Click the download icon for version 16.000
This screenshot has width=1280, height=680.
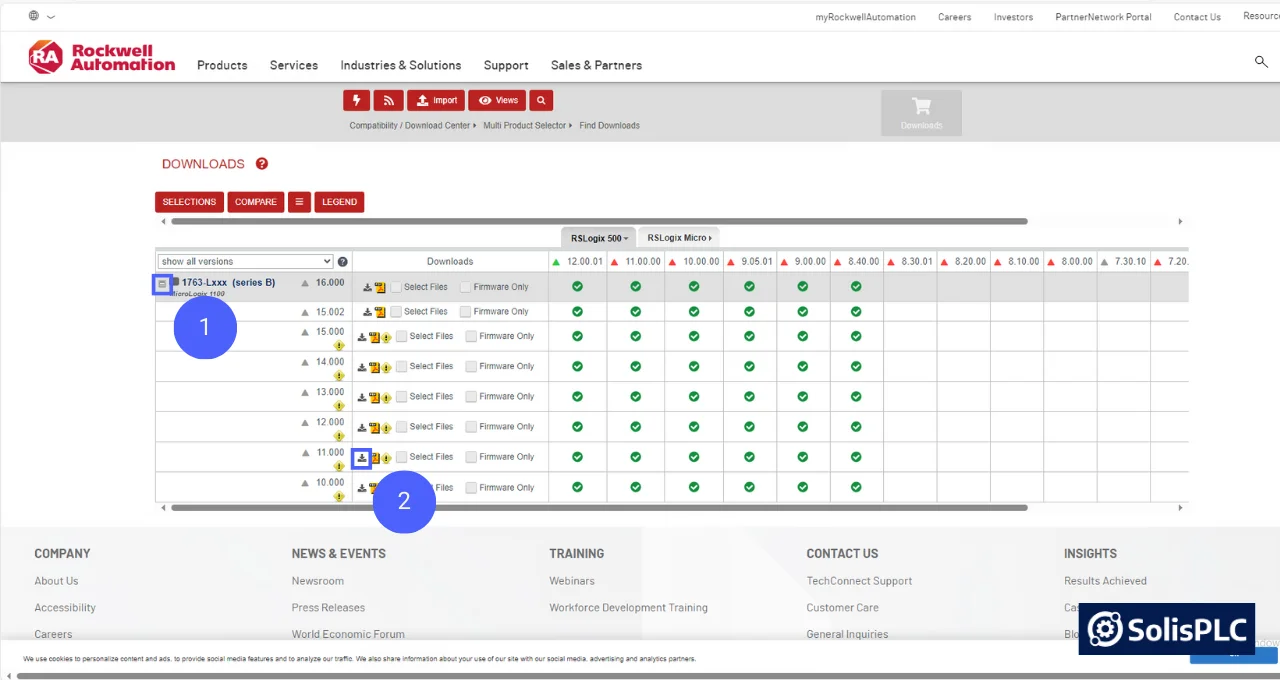(x=365, y=287)
